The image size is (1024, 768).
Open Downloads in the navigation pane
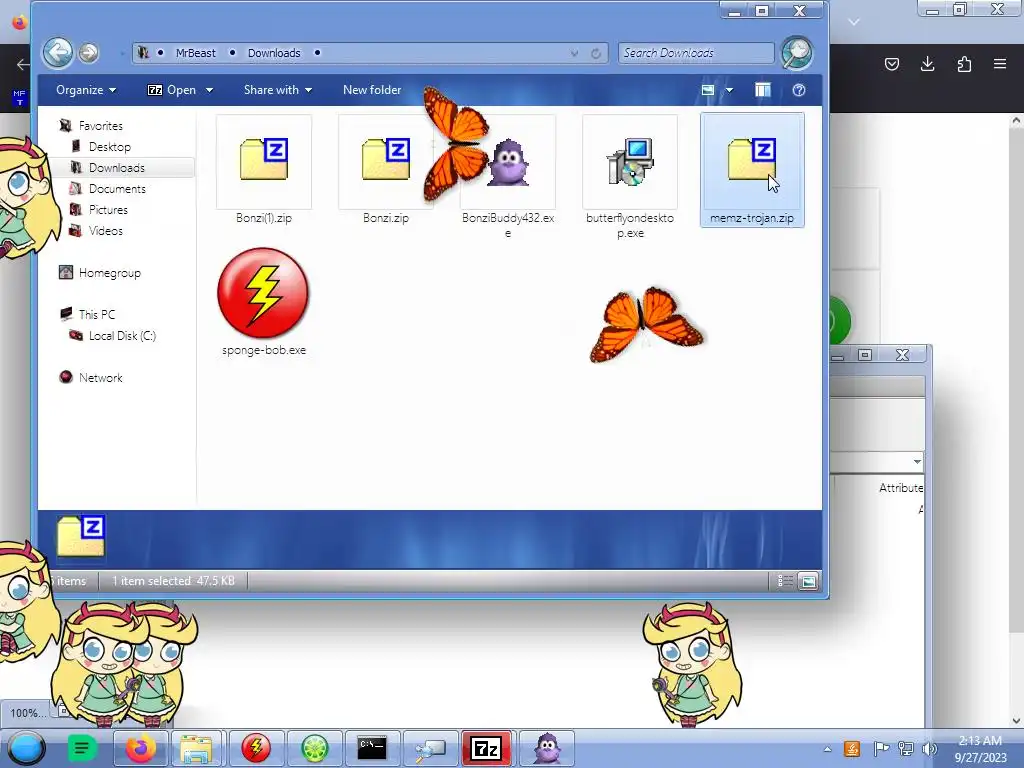point(116,167)
